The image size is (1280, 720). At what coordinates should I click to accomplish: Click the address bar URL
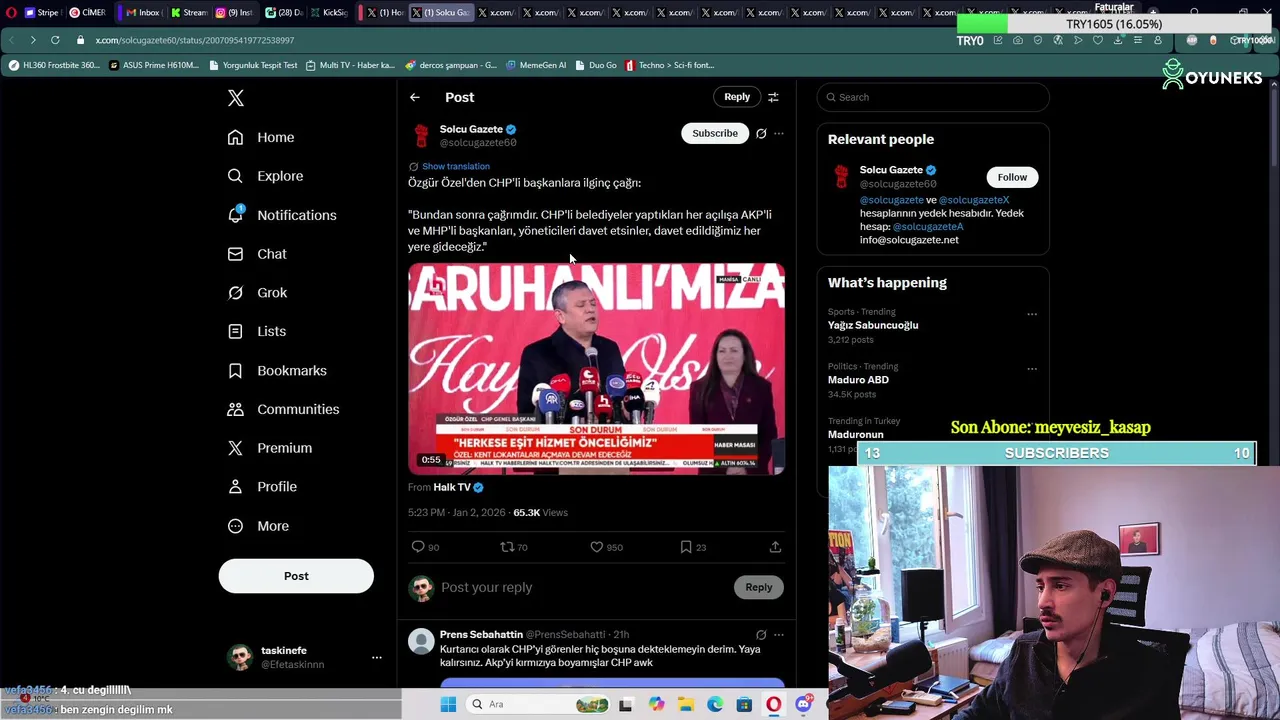click(x=195, y=40)
